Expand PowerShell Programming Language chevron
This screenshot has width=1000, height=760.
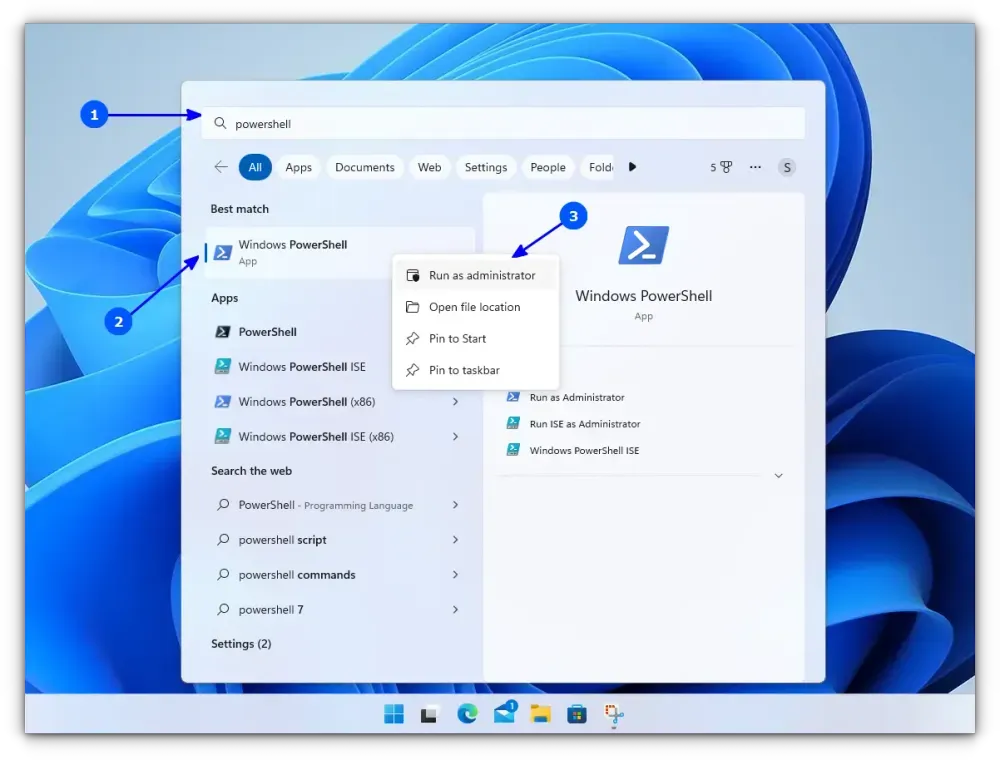click(455, 505)
